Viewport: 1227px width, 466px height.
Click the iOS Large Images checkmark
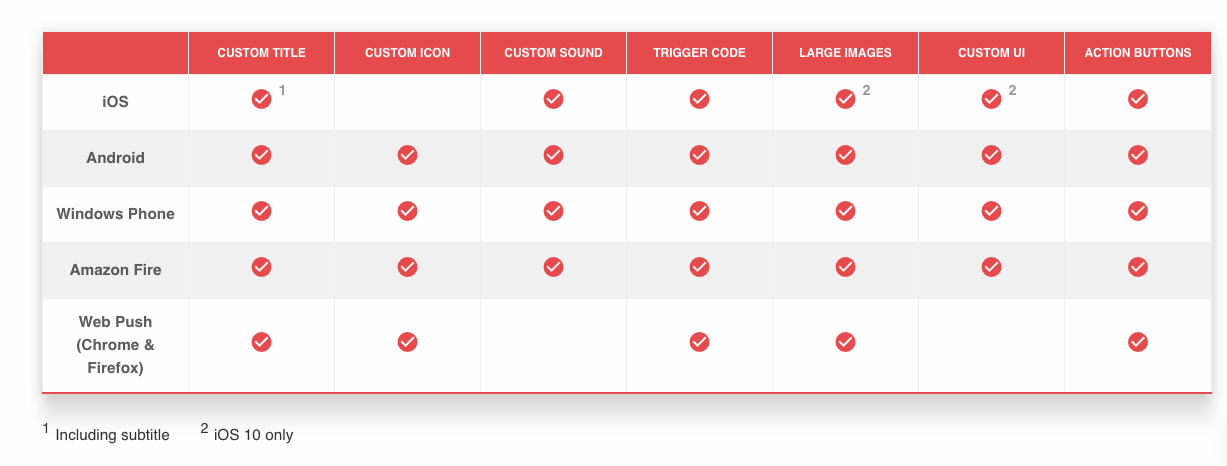[845, 99]
